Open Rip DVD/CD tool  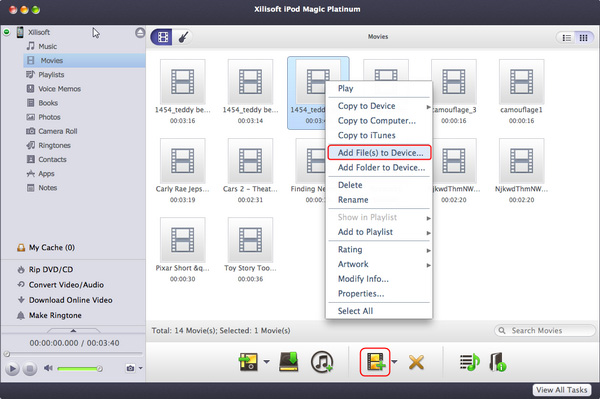45,269
